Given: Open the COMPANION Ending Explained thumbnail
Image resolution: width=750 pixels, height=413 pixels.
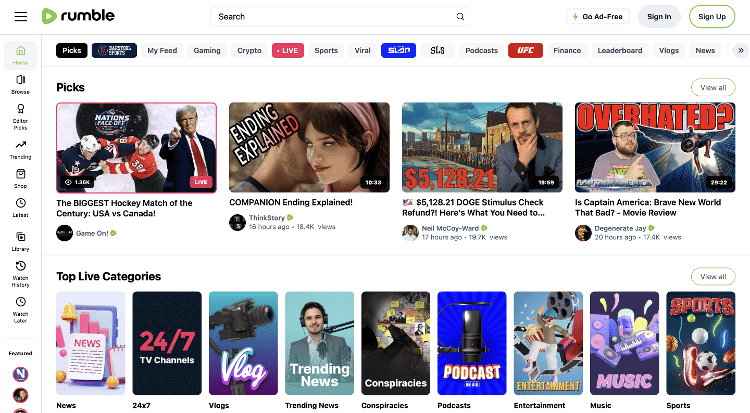Looking at the screenshot, I should (309, 147).
